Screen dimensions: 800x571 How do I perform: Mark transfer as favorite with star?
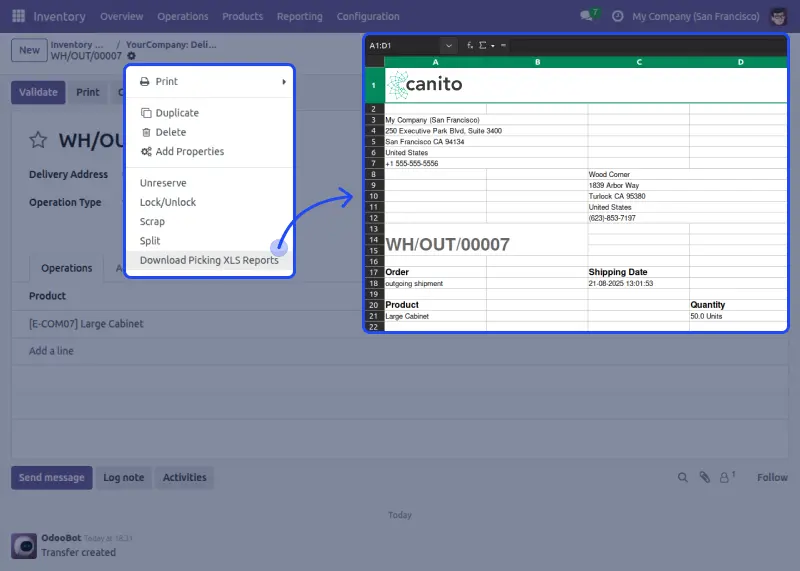pos(38,140)
